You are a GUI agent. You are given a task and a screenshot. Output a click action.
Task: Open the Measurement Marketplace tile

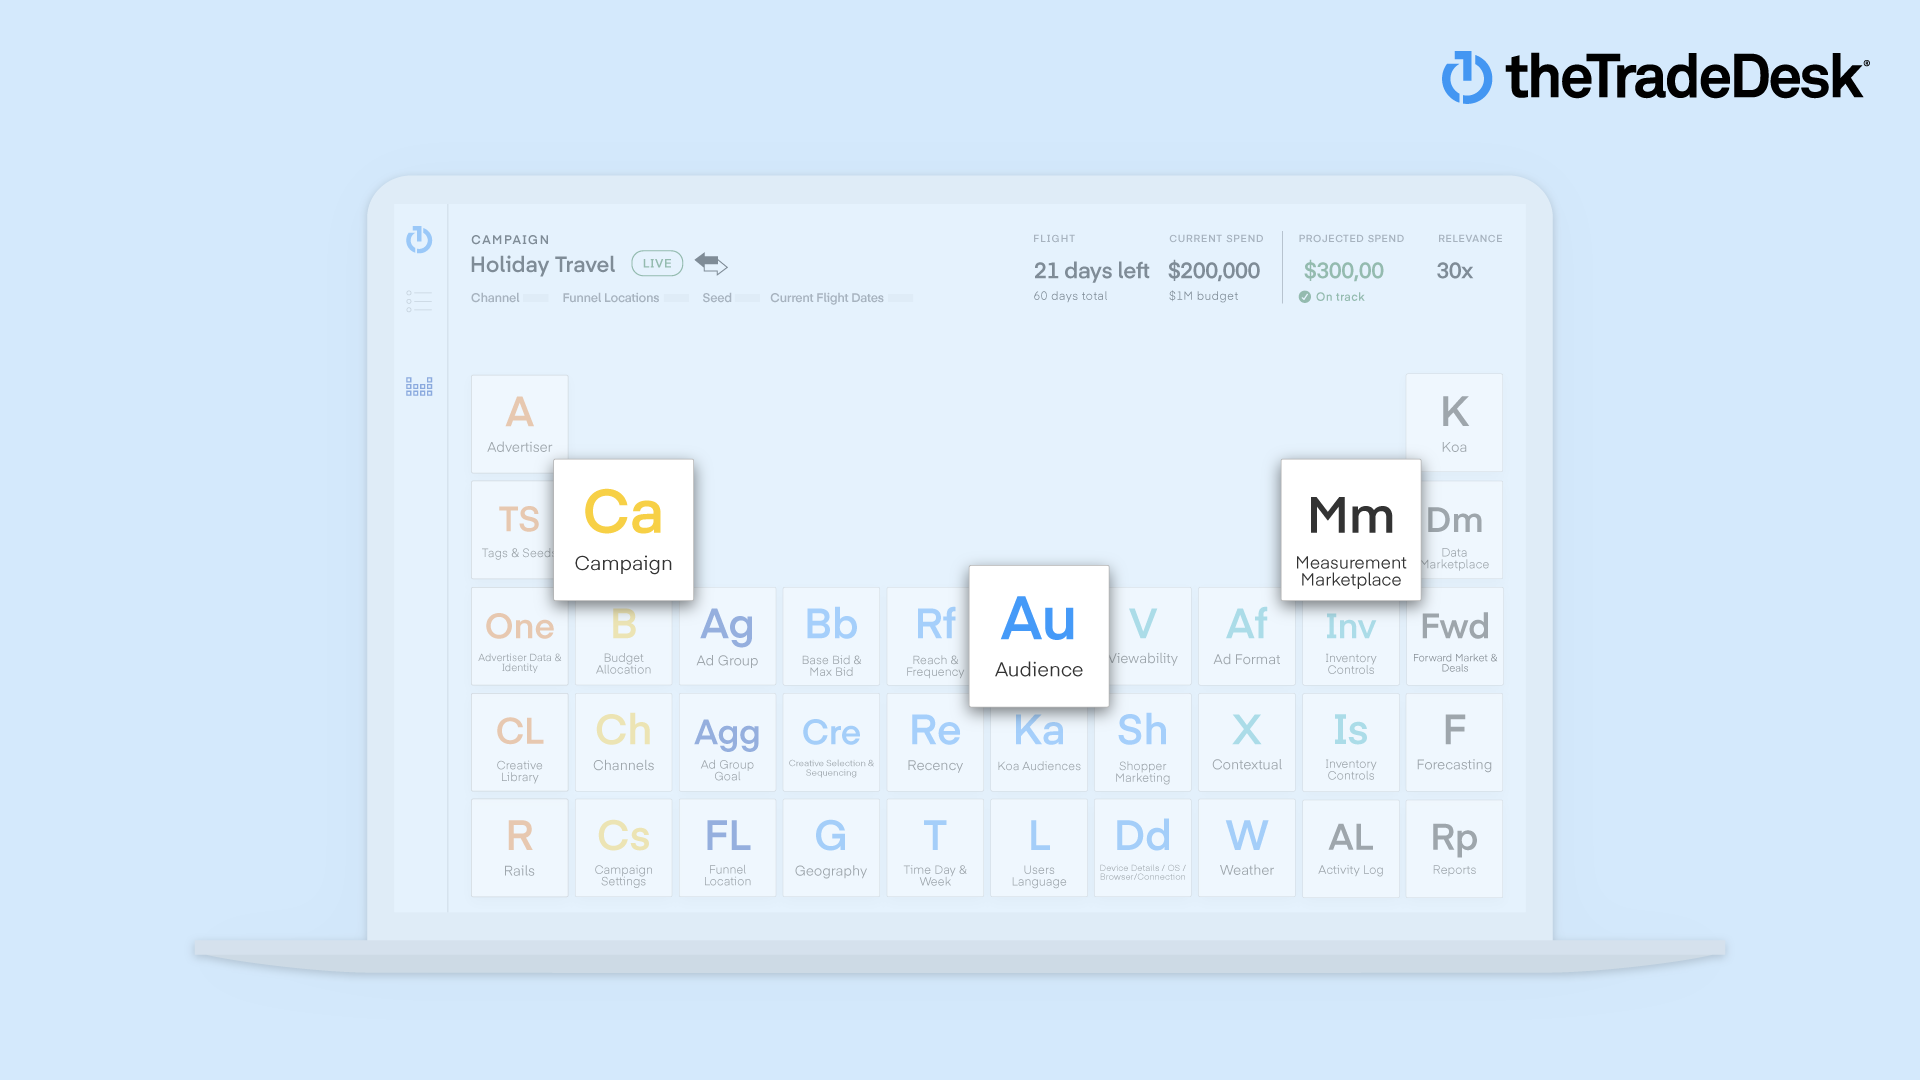1350,530
